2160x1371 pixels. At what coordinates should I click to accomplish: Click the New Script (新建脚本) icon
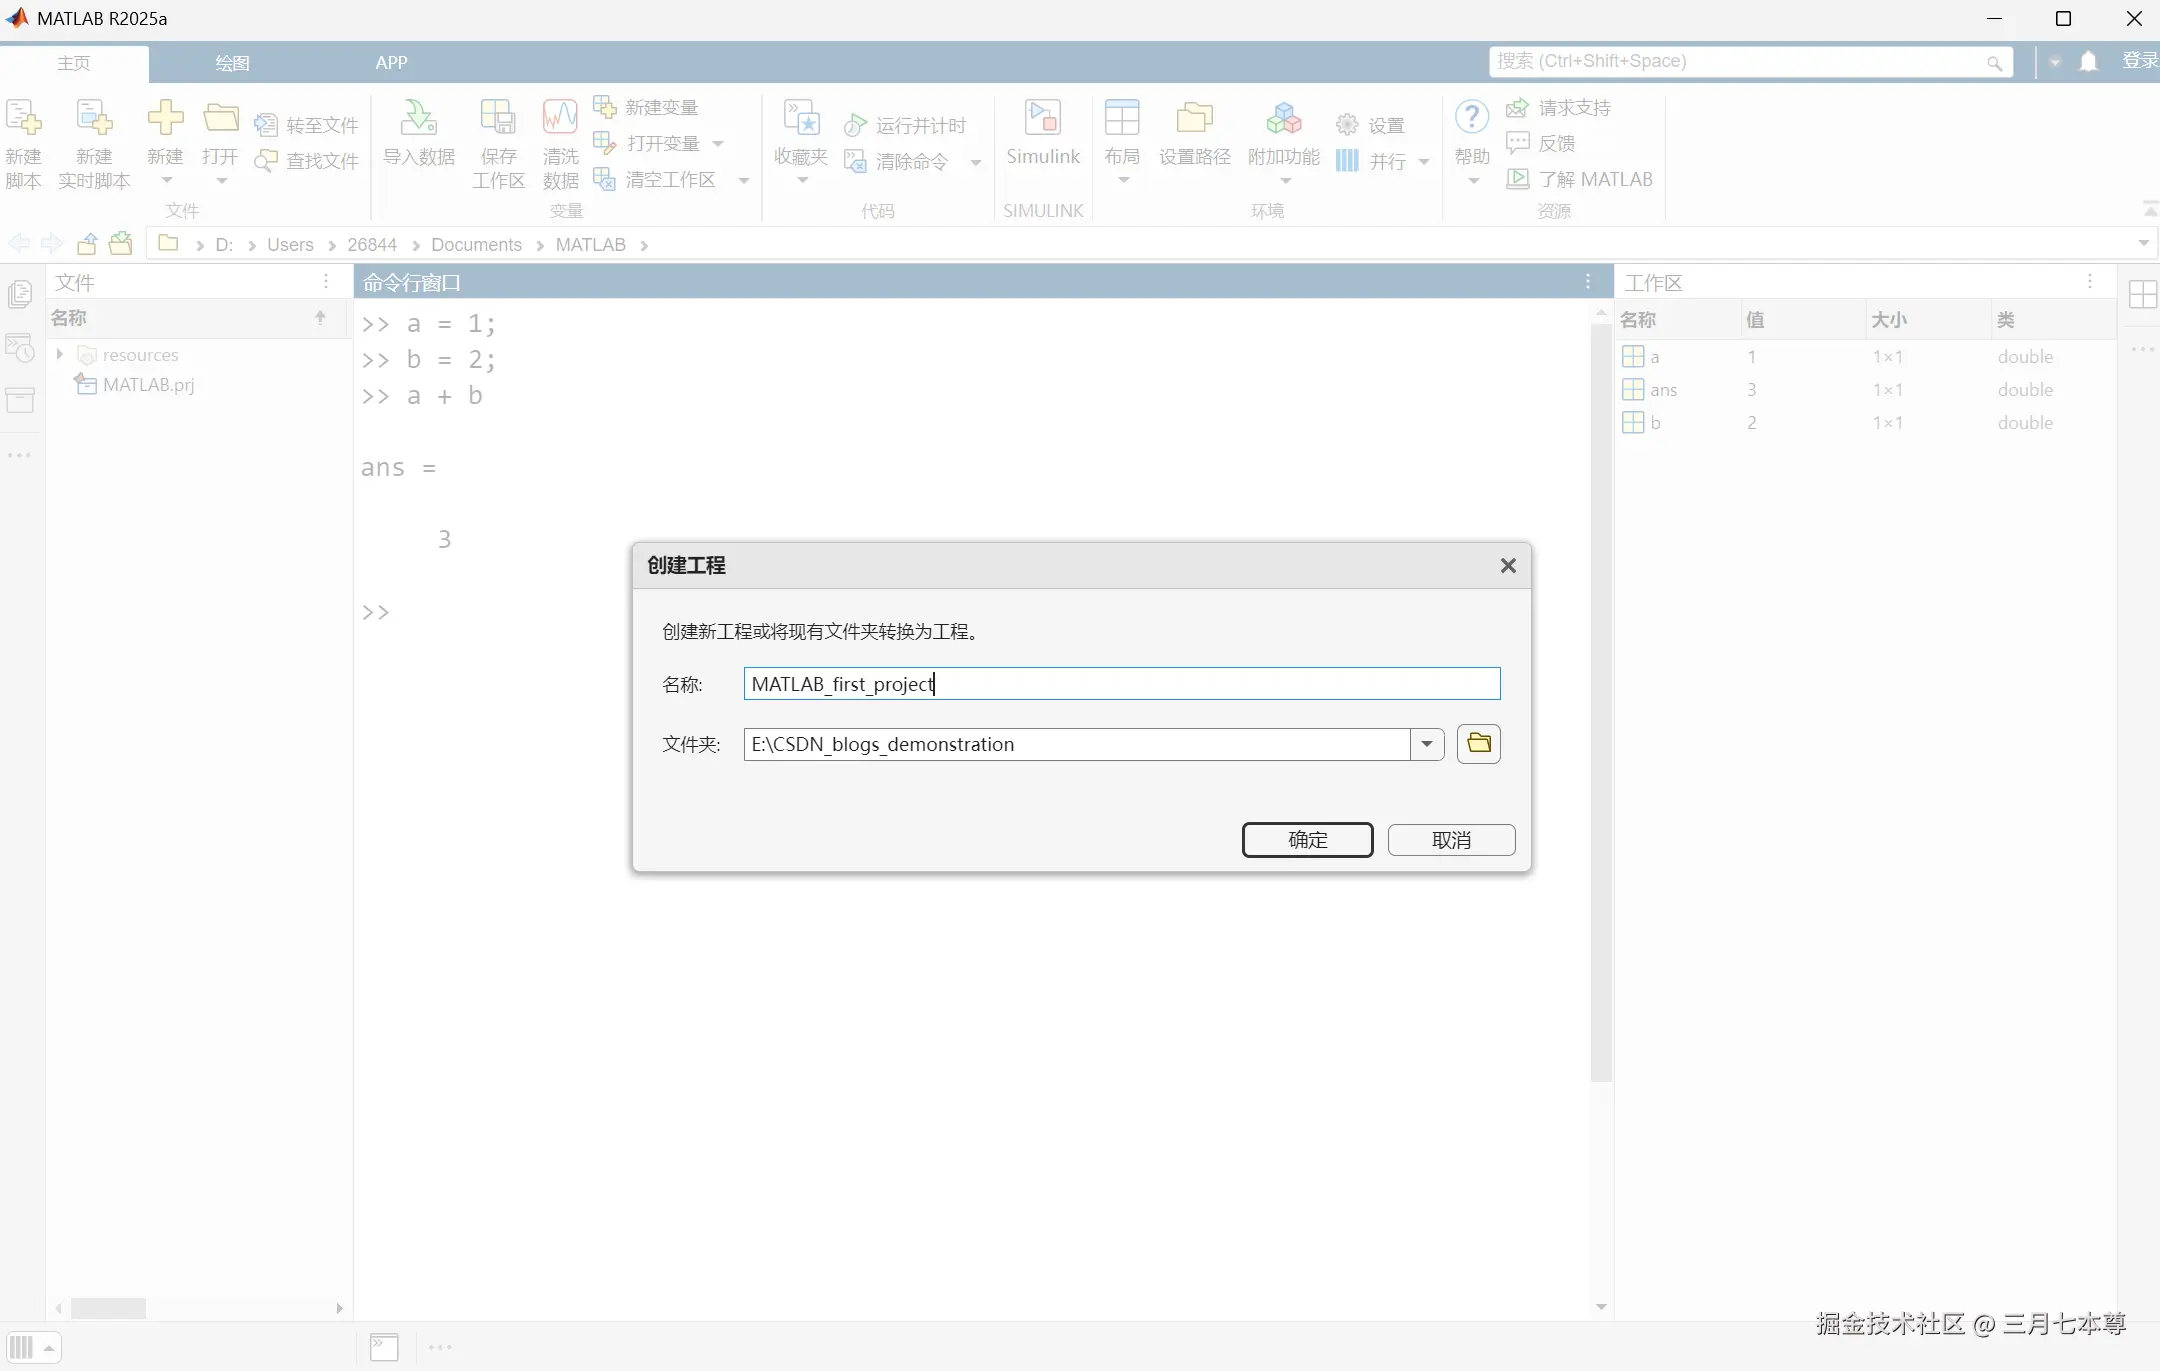[24, 118]
